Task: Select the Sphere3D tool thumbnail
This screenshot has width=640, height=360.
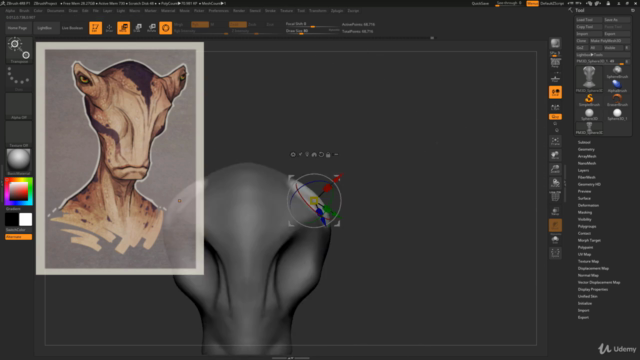Action: click(x=589, y=114)
